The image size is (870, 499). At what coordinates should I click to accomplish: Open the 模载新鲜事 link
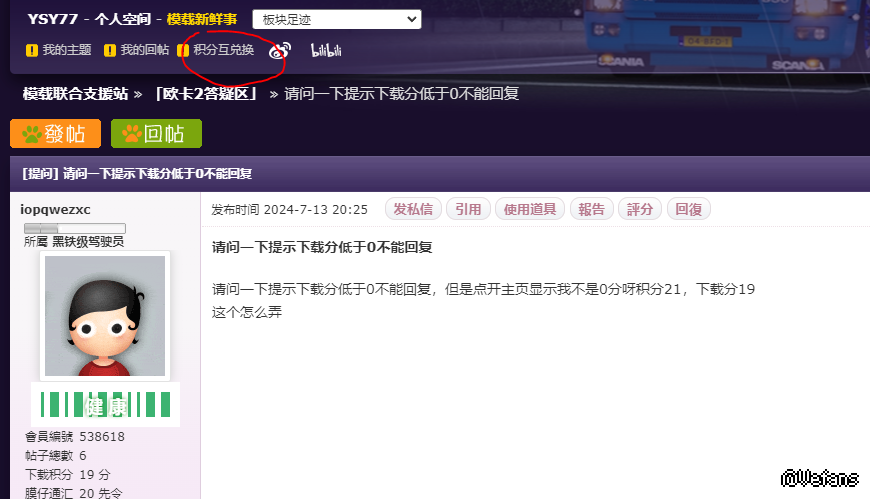pyautogui.click(x=202, y=19)
